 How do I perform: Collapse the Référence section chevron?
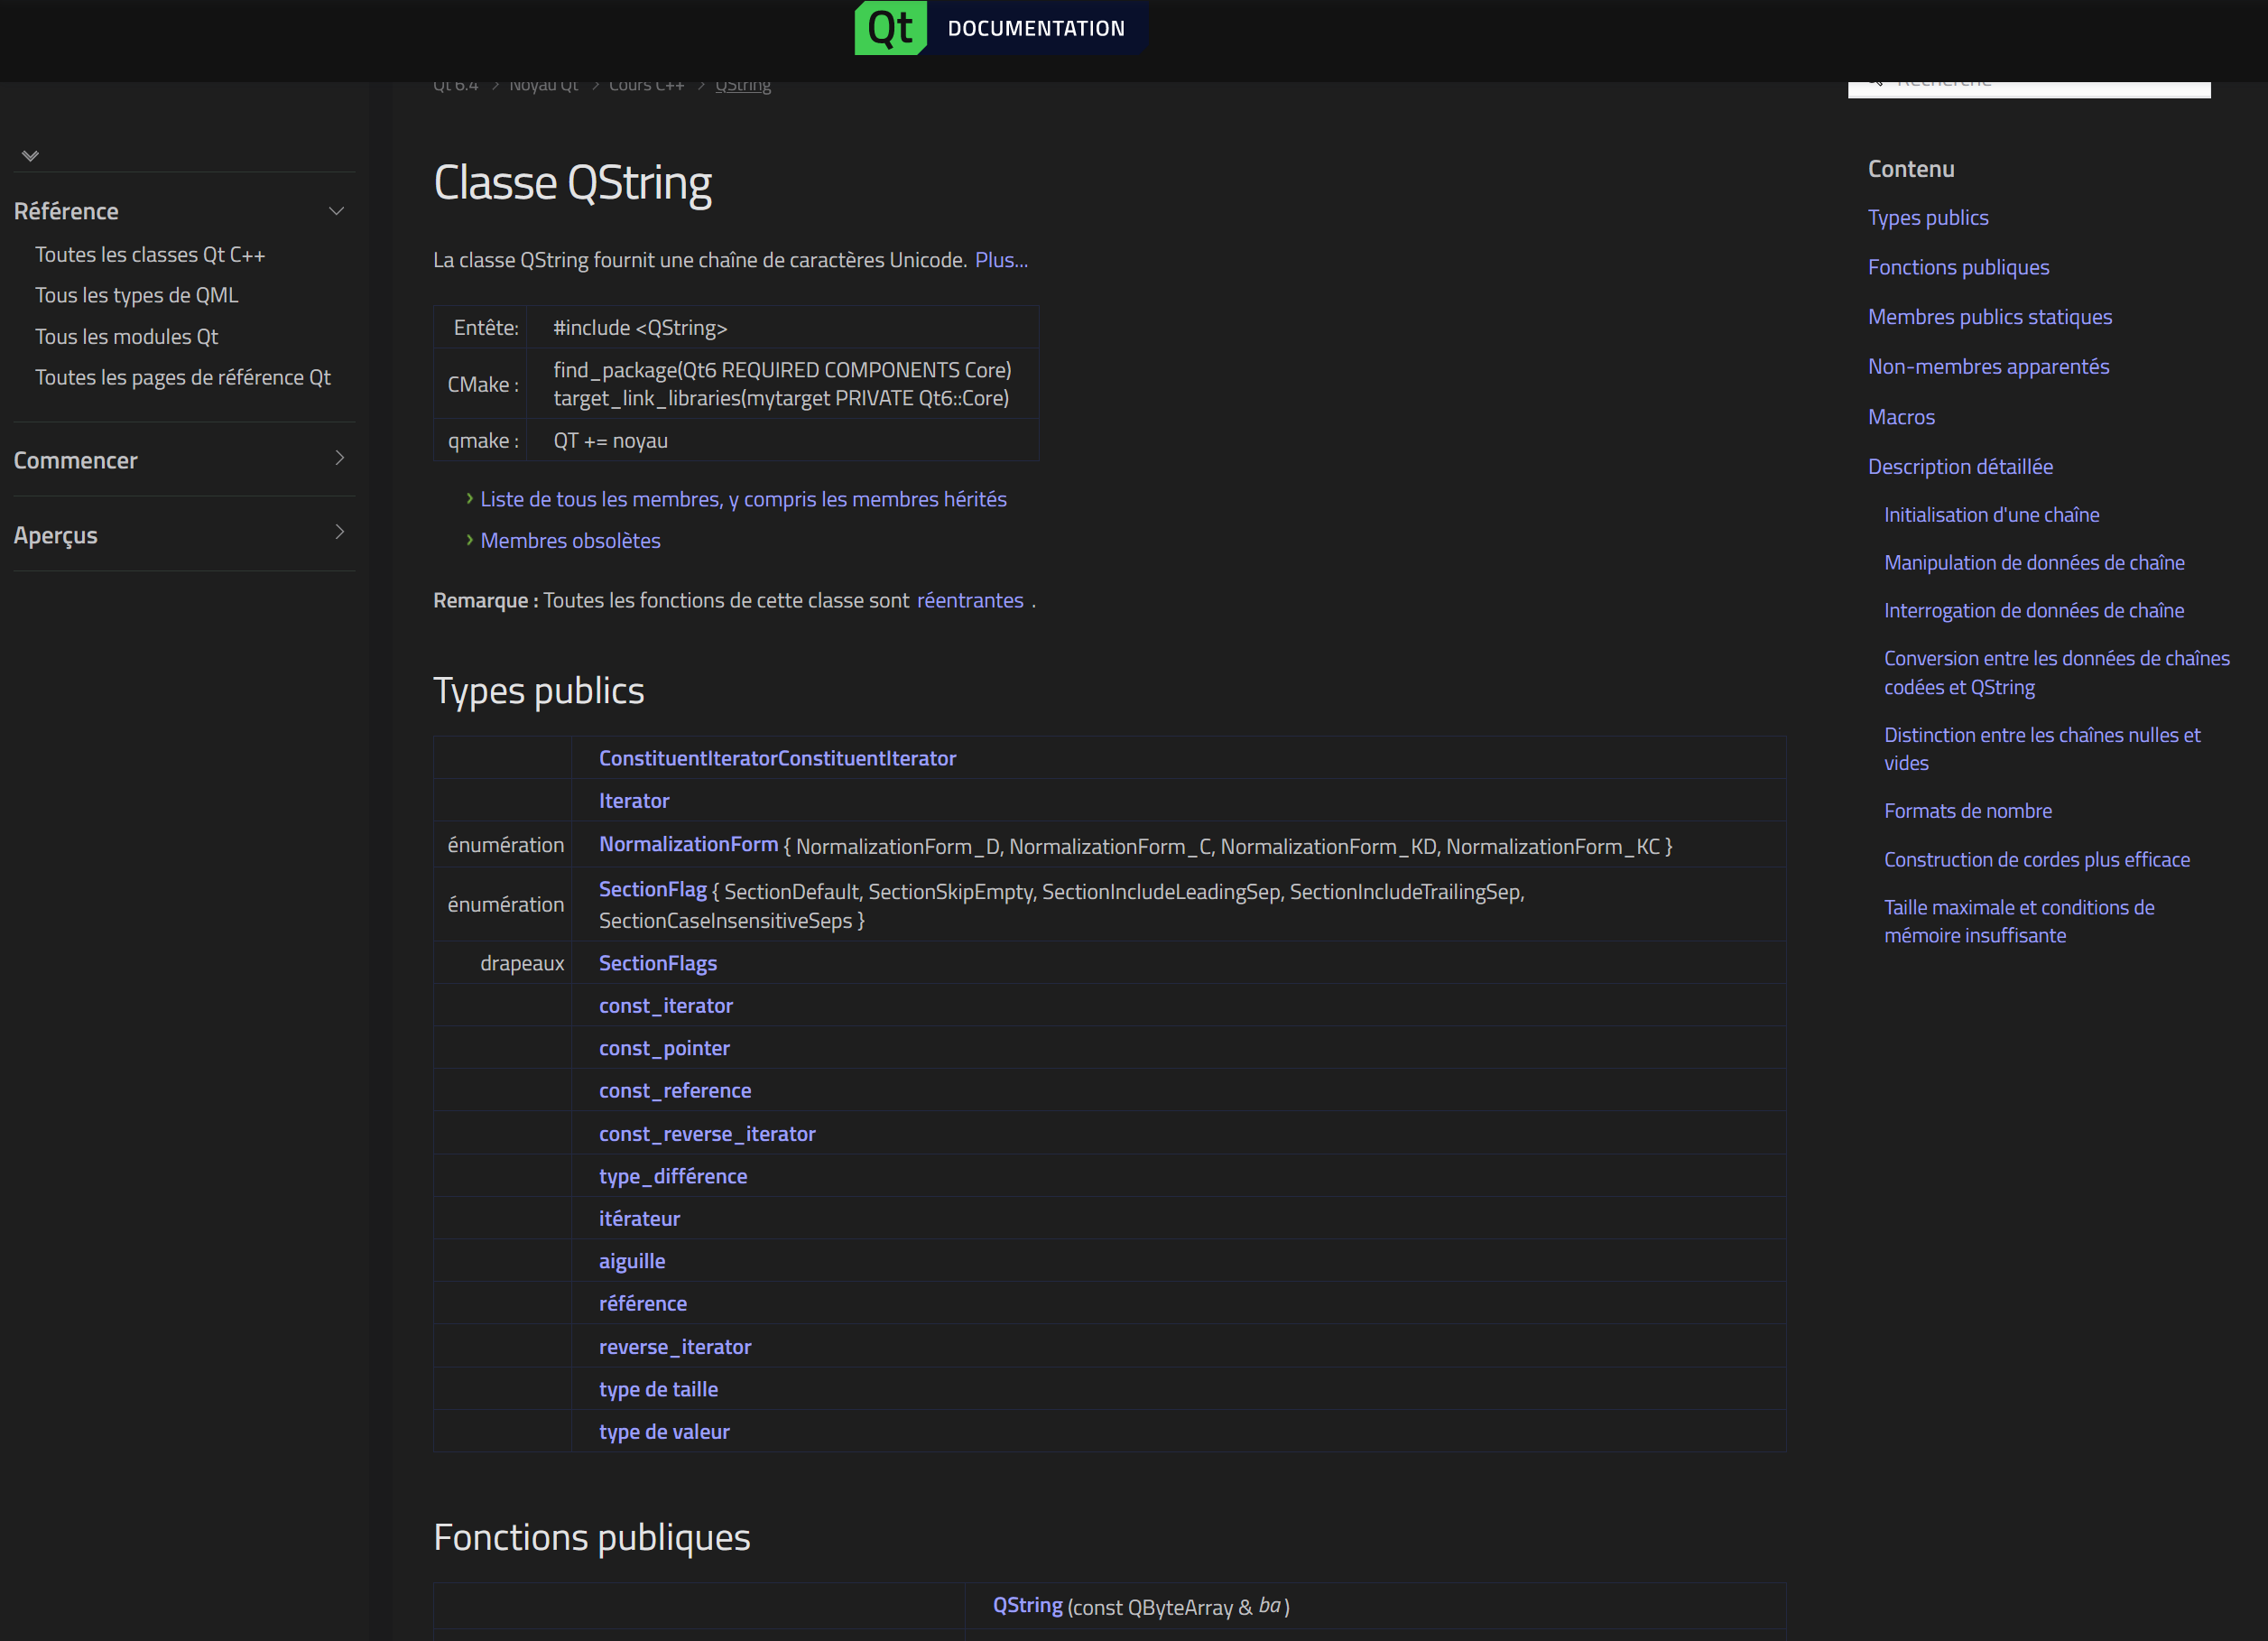click(336, 211)
